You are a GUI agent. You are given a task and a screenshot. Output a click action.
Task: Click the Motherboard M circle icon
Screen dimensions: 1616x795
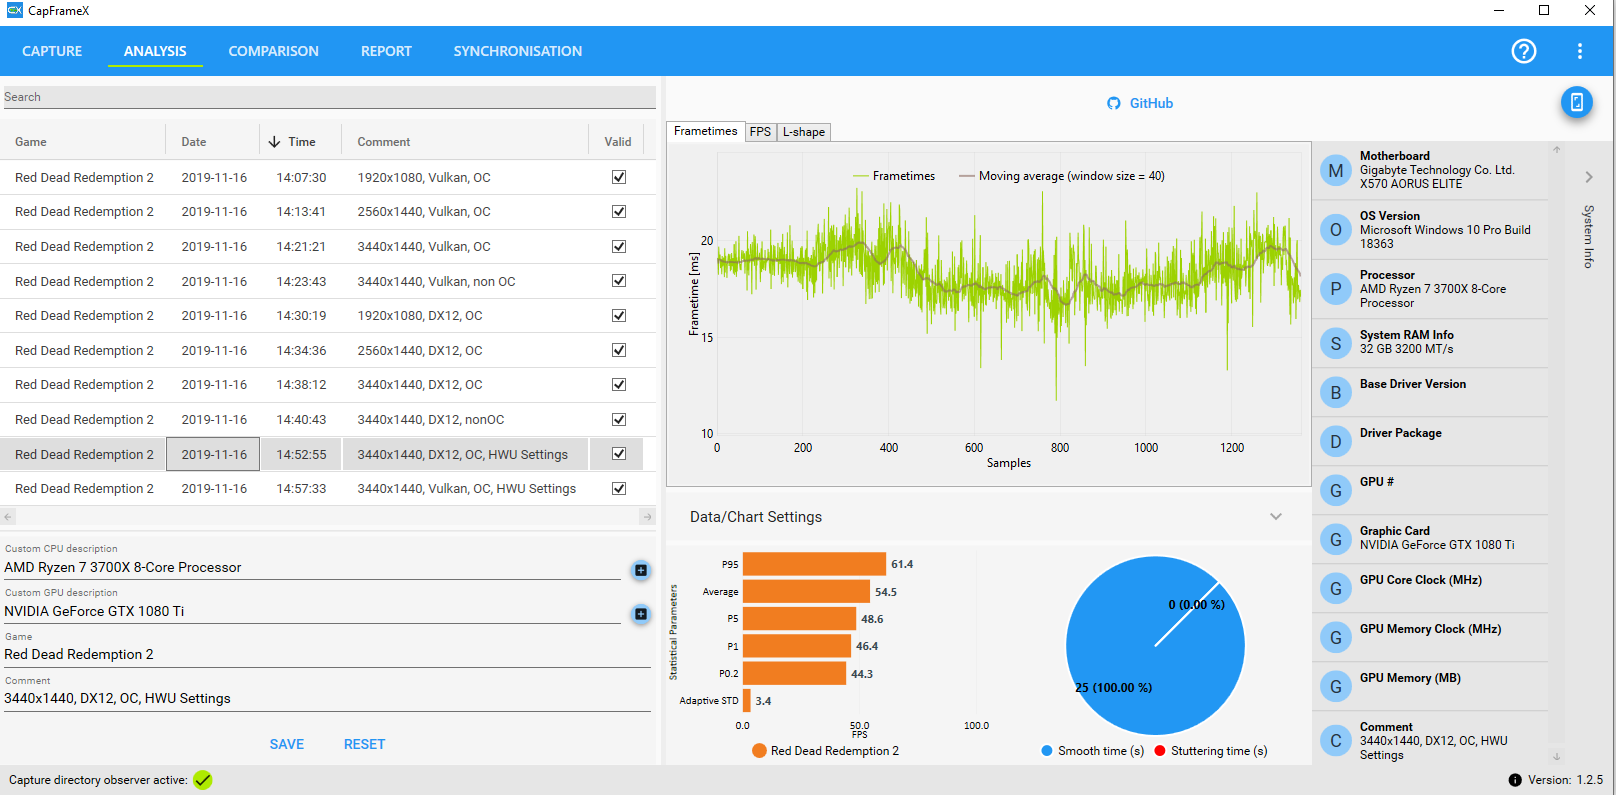(x=1335, y=170)
